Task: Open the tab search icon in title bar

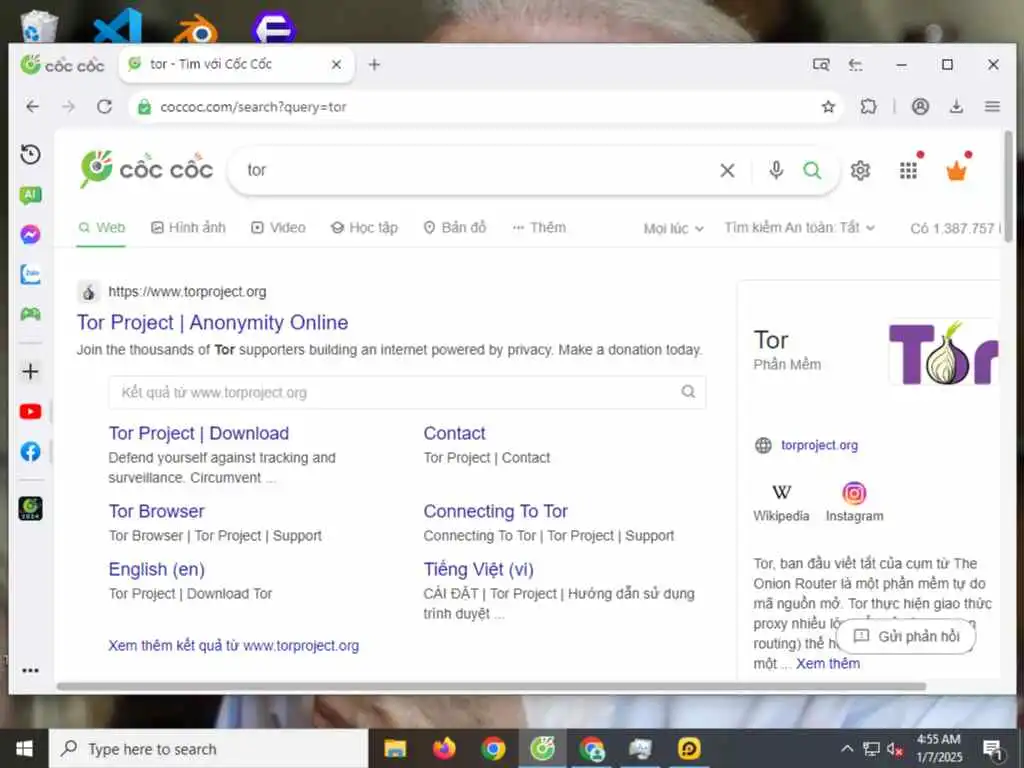Action: [x=821, y=64]
